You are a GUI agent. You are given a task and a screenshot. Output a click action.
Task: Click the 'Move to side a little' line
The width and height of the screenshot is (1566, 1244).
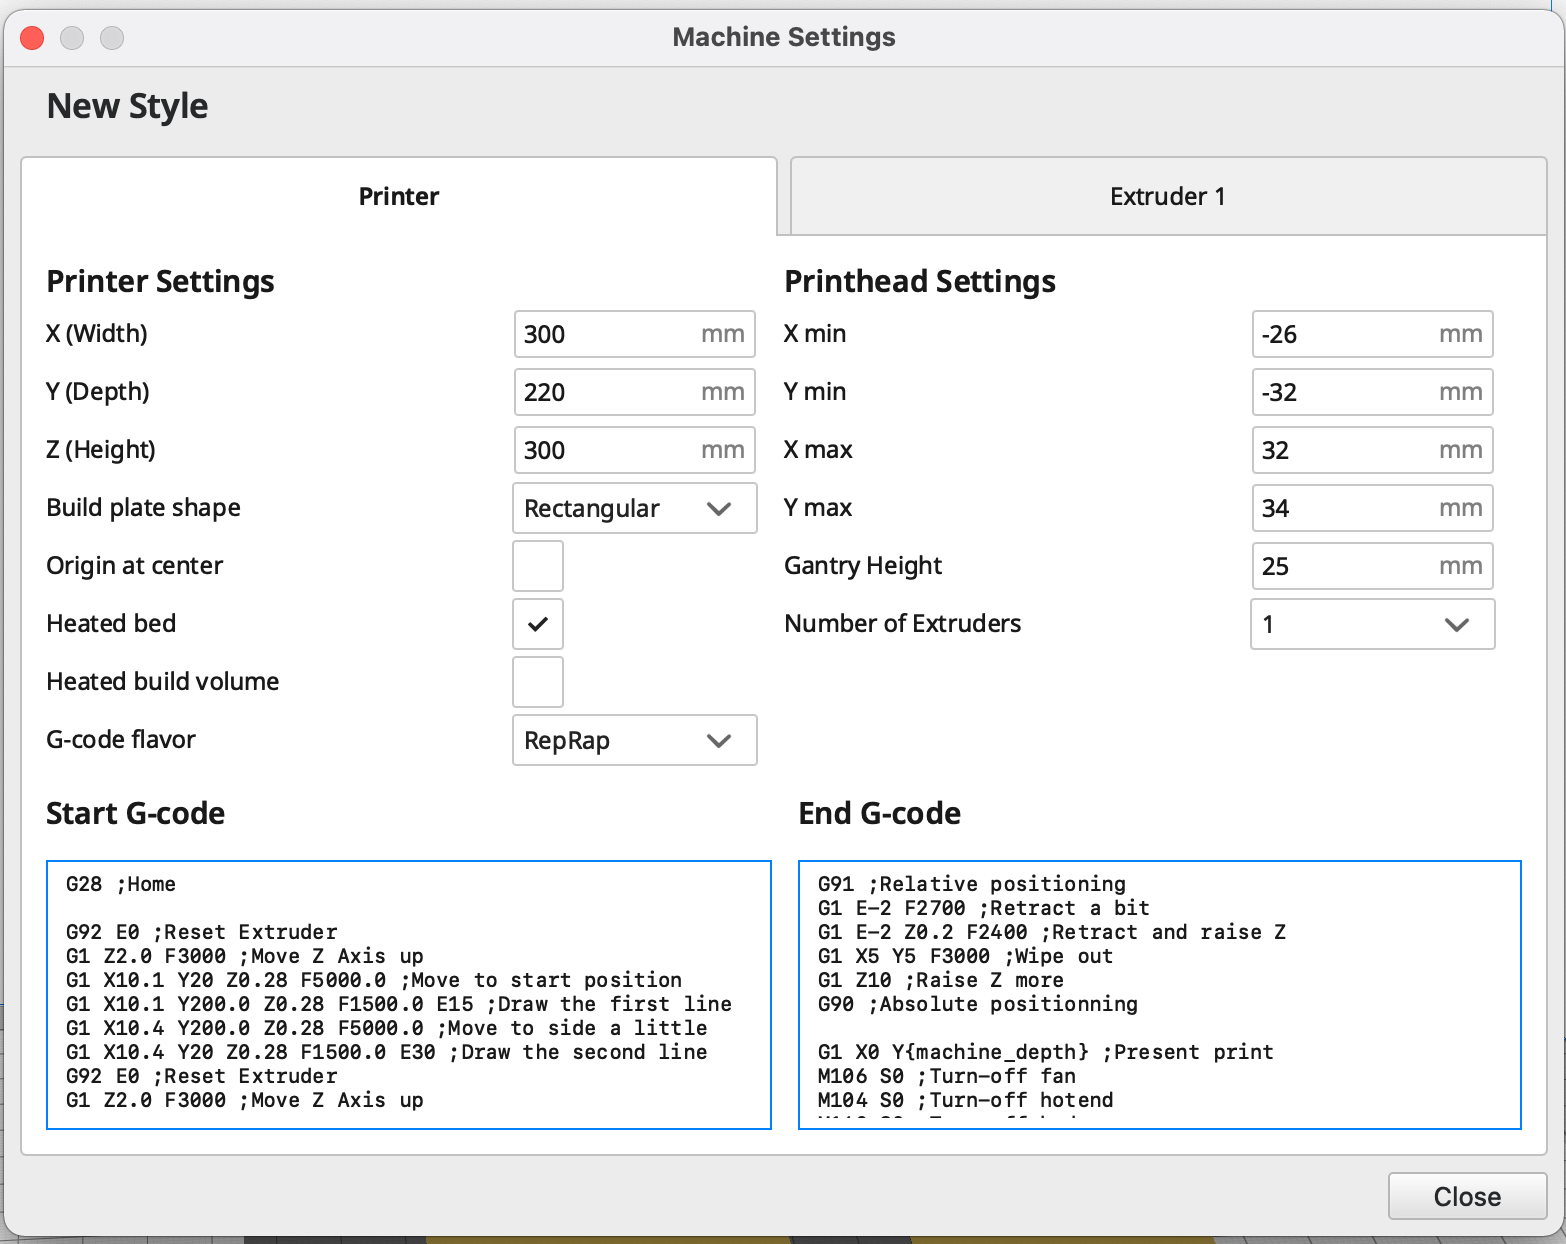click(x=387, y=1028)
